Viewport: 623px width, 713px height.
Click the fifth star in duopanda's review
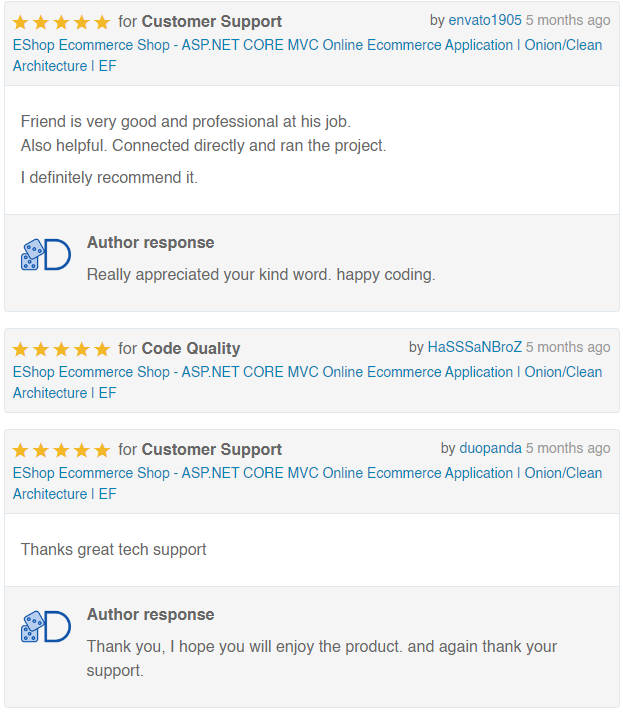click(101, 450)
